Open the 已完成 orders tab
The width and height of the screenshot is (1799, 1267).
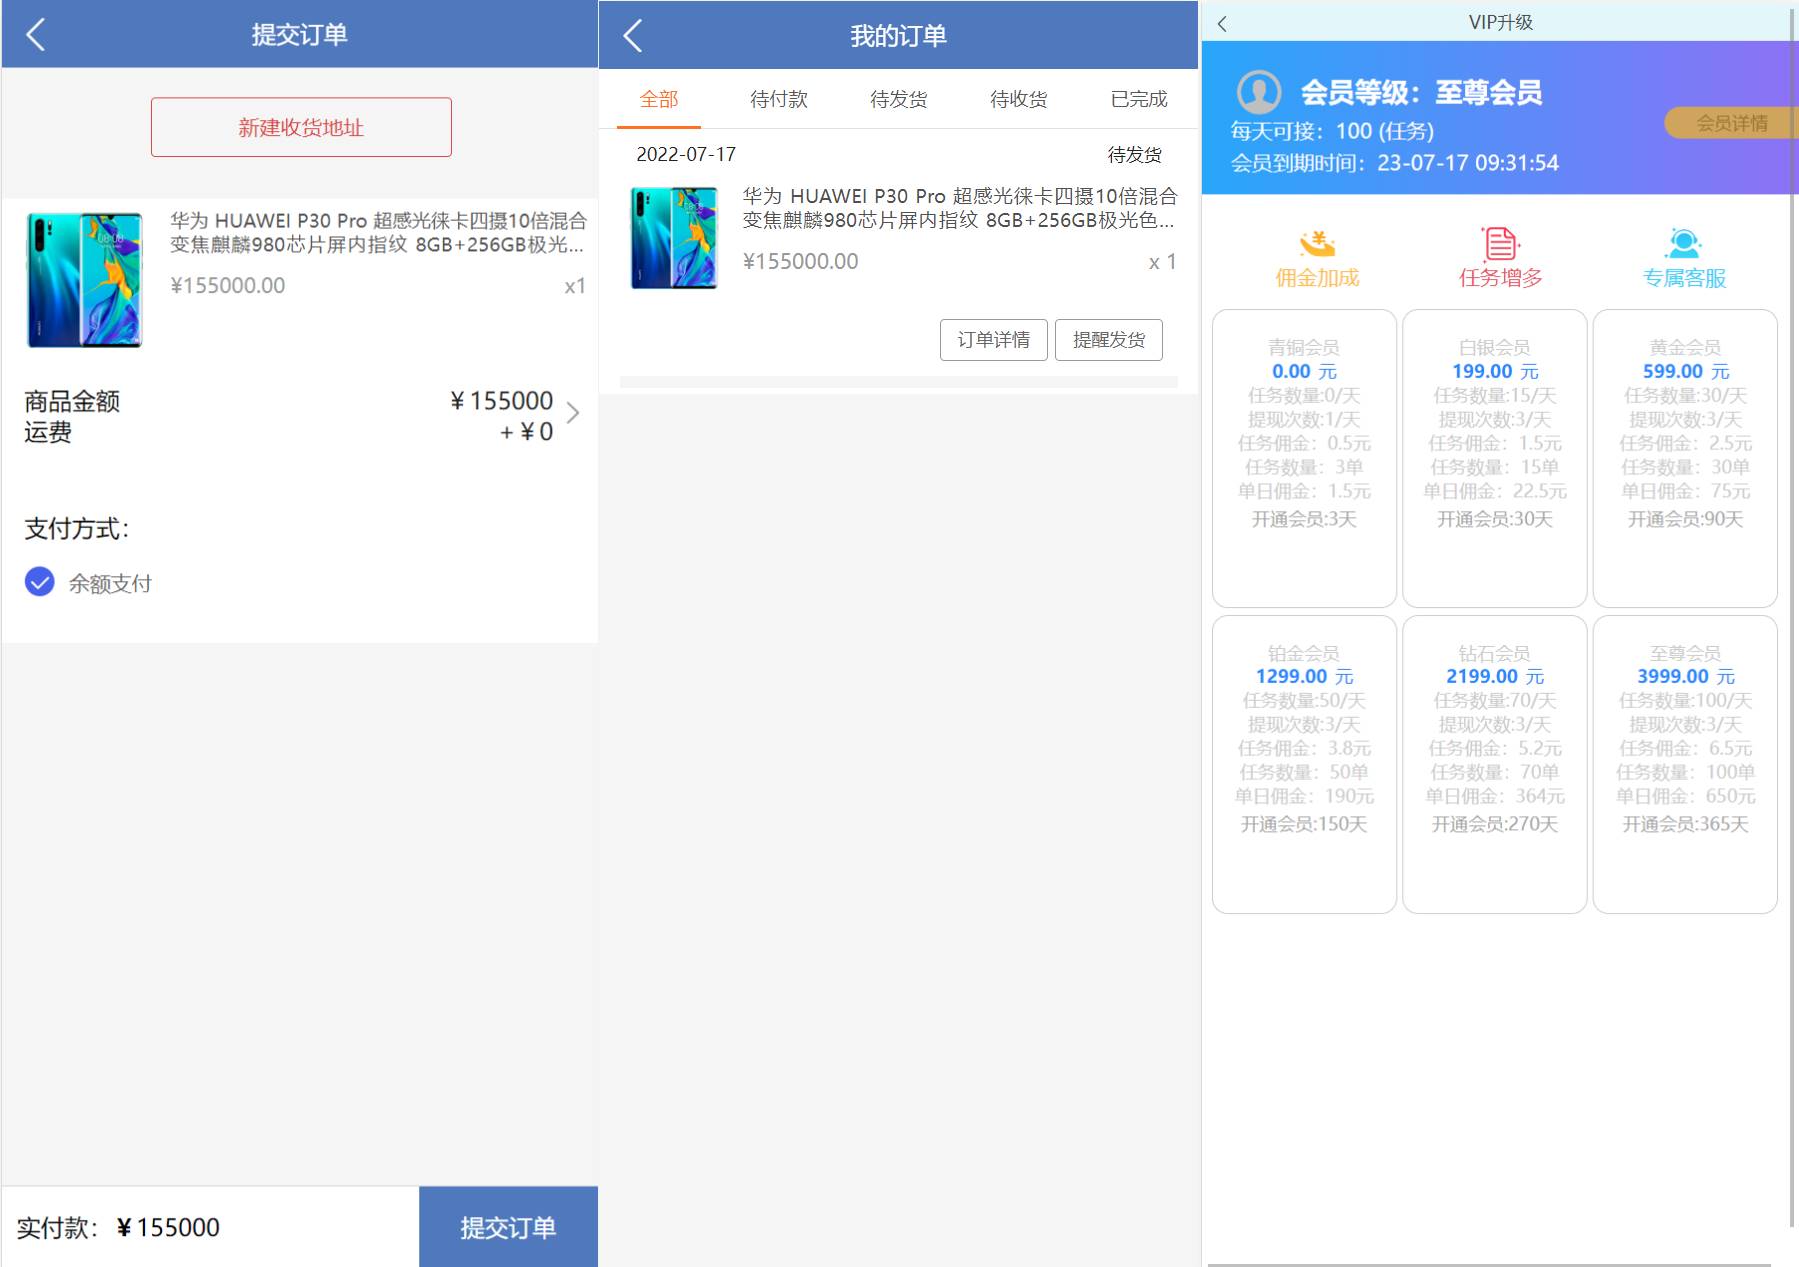click(1138, 99)
